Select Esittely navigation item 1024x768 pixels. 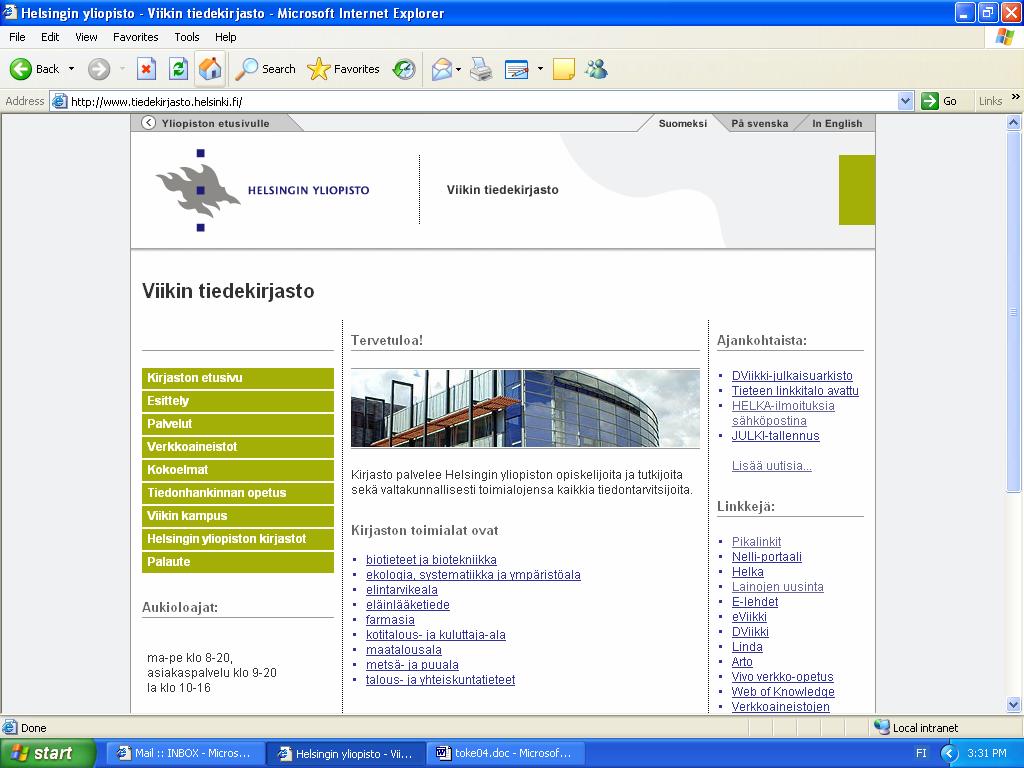pos(238,401)
